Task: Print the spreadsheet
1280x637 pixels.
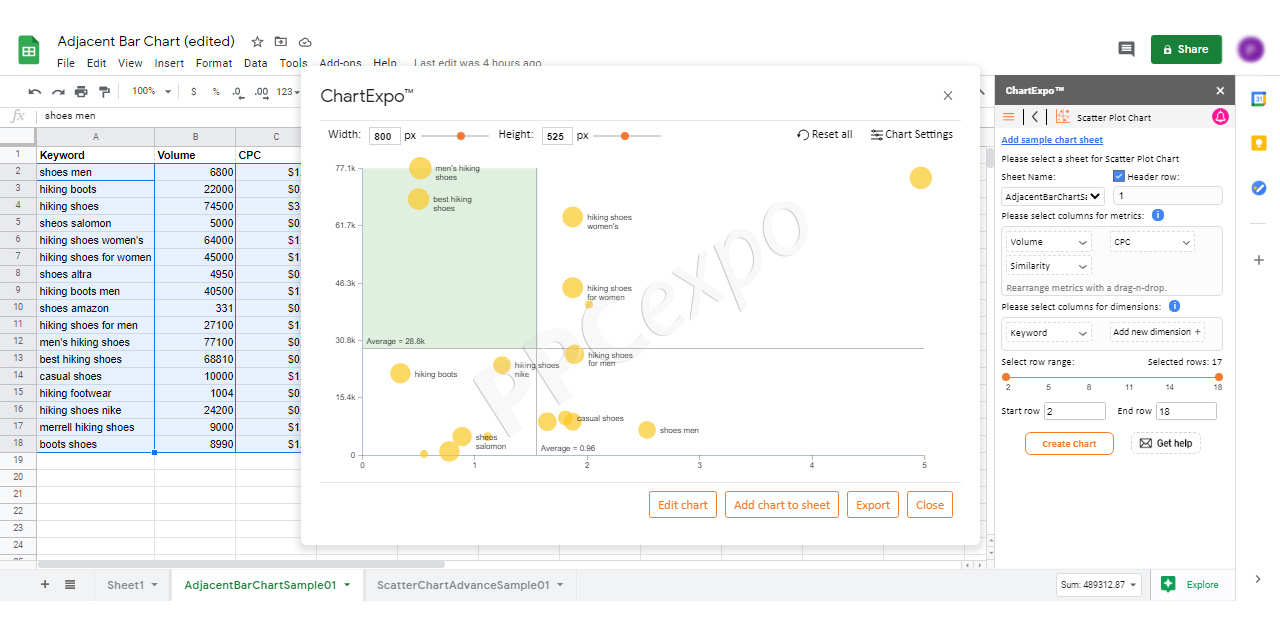Action: pos(81,91)
